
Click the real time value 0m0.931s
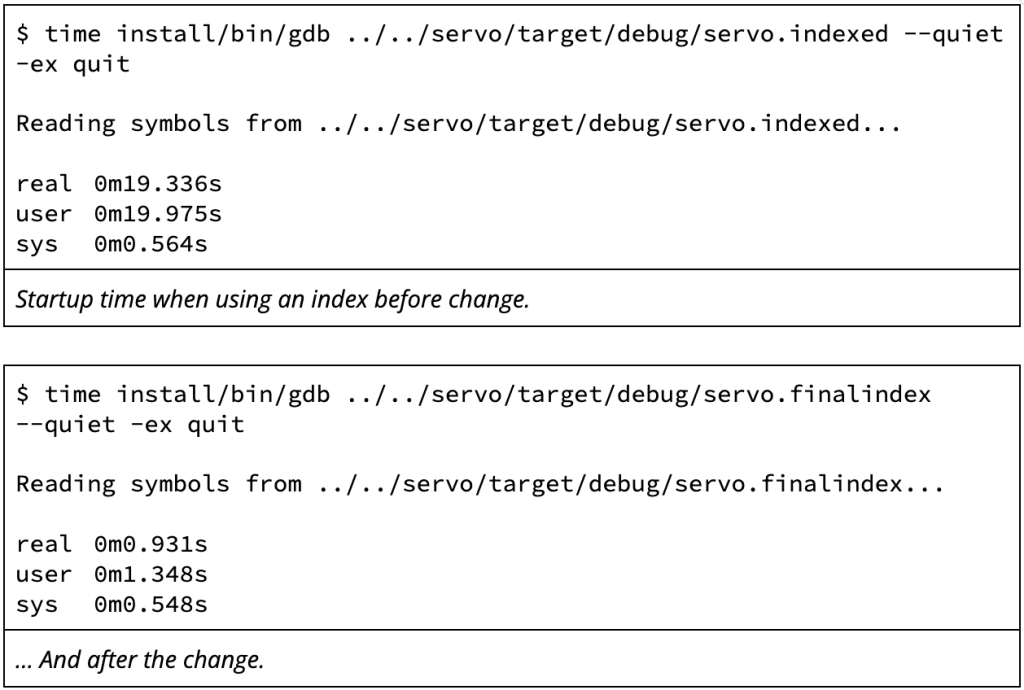[151, 544]
